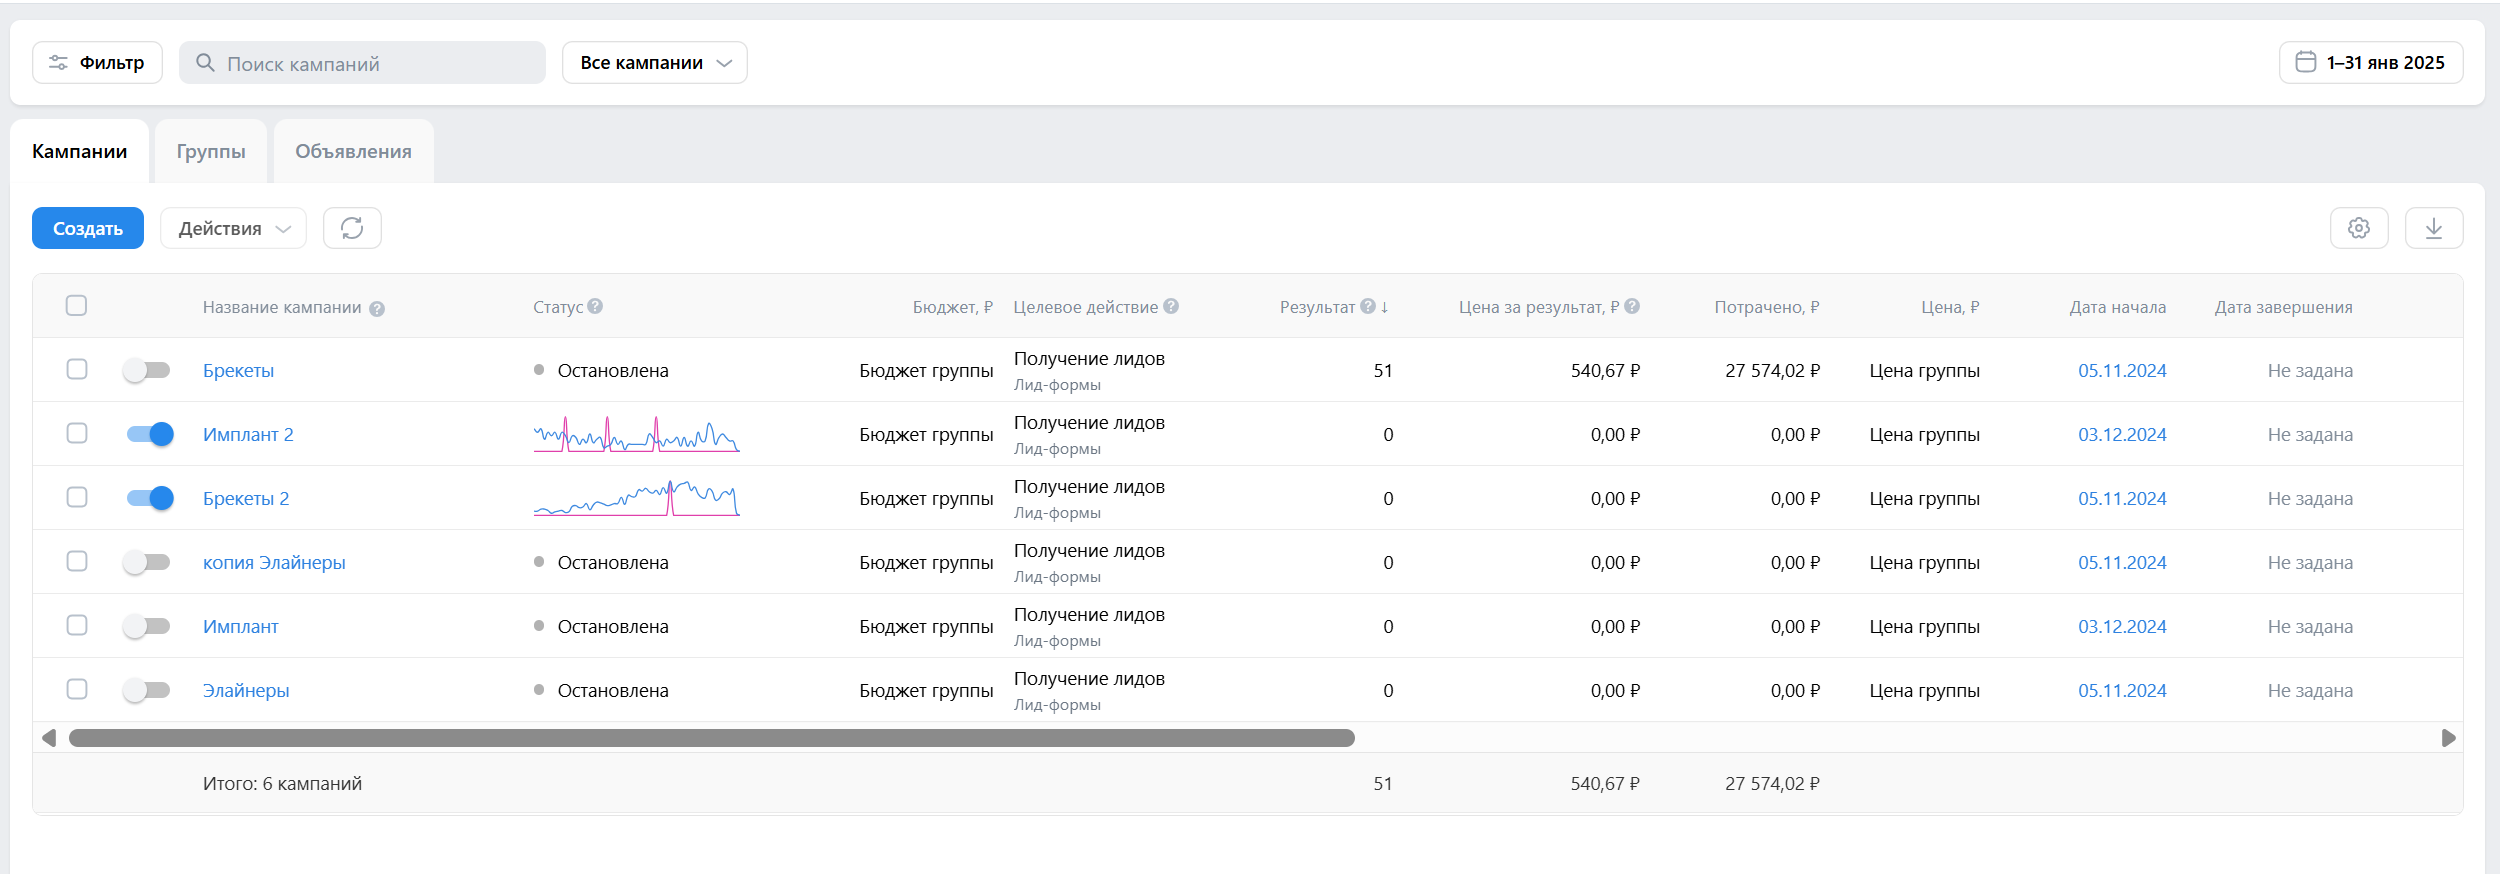Tick the select-all checkbox in table header
Image resolution: width=2500 pixels, height=874 pixels.
click(x=77, y=306)
